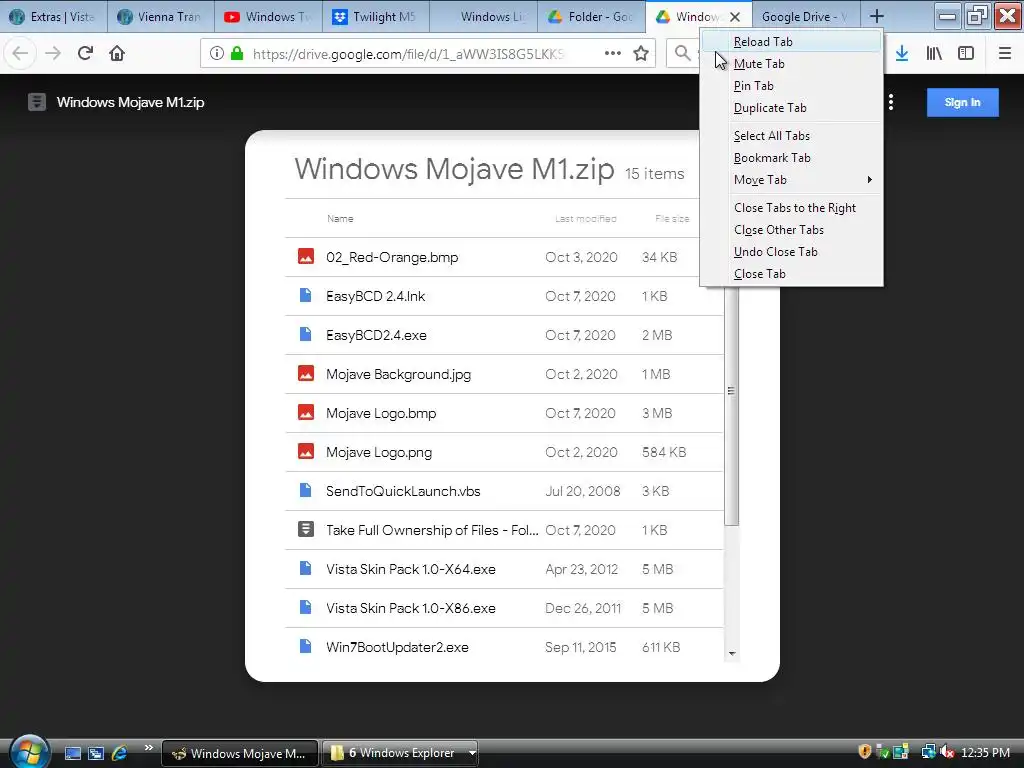The width and height of the screenshot is (1024, 768).
Task: Open the Windows Start orb
Action: (29, 751)
